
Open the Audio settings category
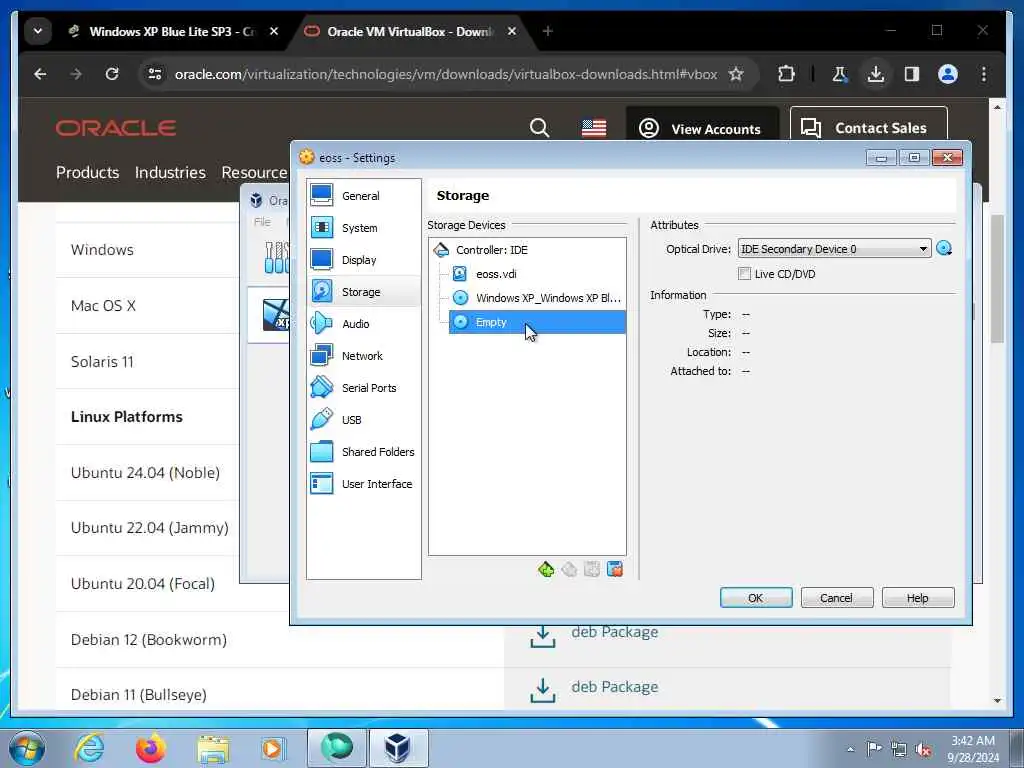point(363,323)
